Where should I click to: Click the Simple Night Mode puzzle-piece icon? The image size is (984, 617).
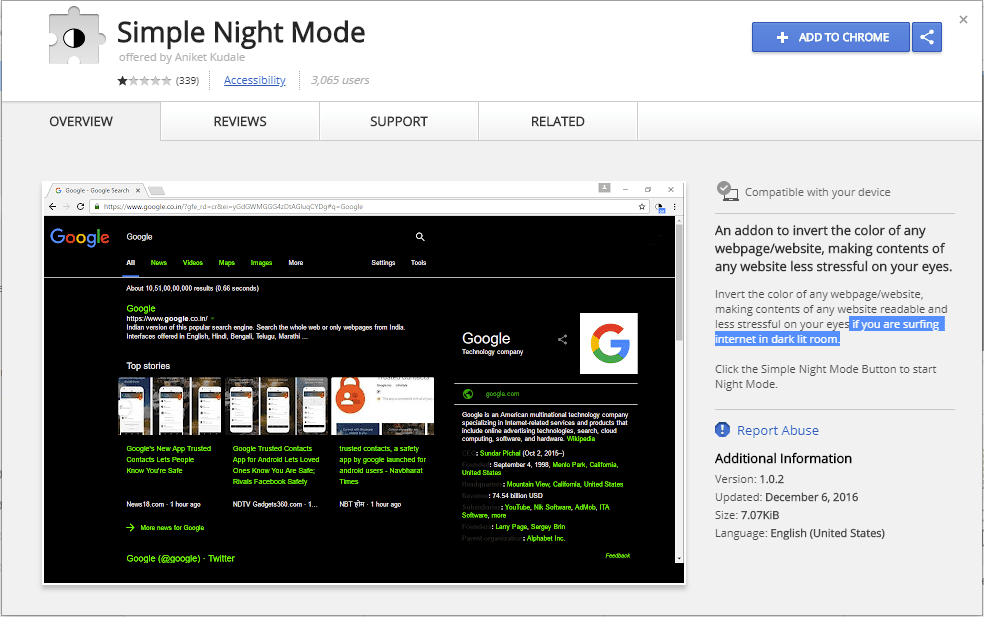click(x=75, y=36)
